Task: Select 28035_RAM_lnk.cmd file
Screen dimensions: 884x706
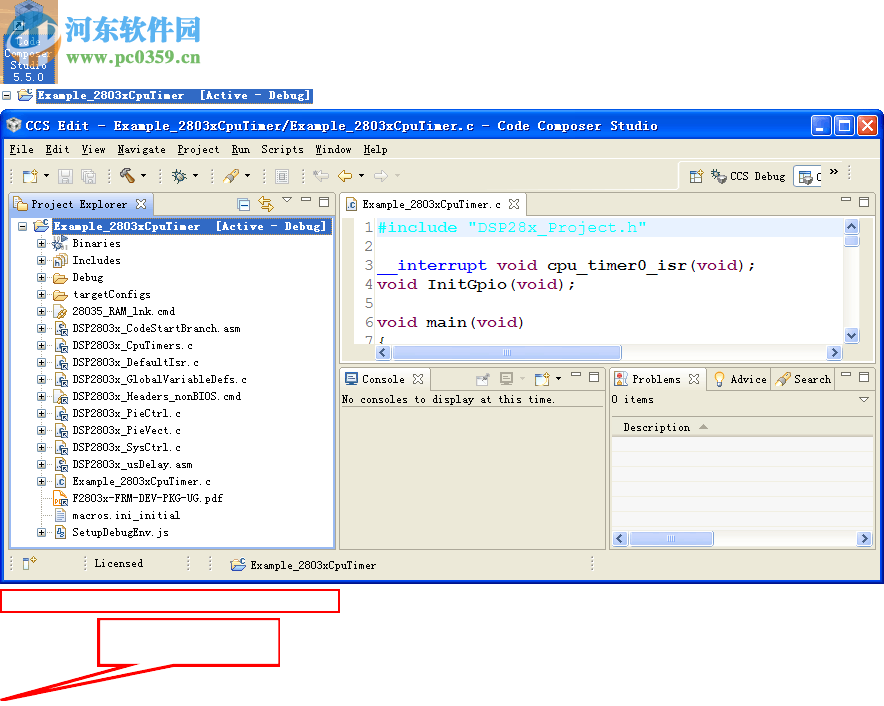Action: point(123,311)
